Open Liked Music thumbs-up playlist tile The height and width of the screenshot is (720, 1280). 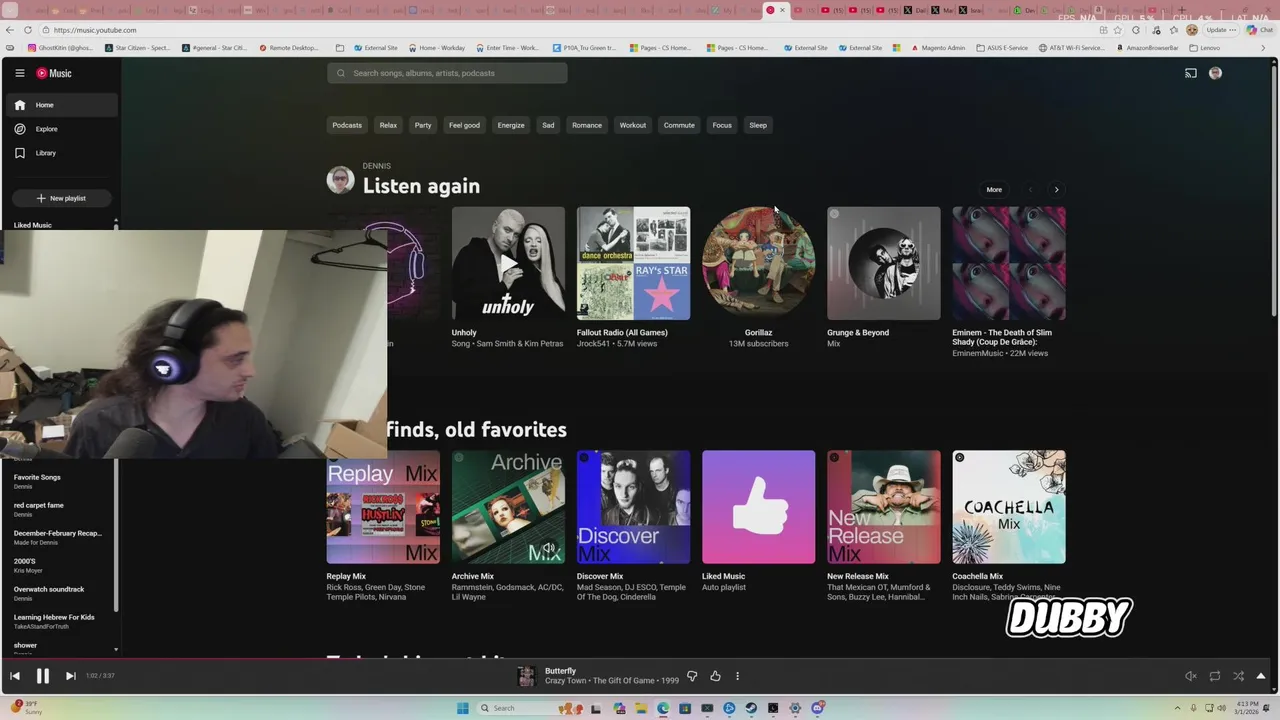[758, 507]
